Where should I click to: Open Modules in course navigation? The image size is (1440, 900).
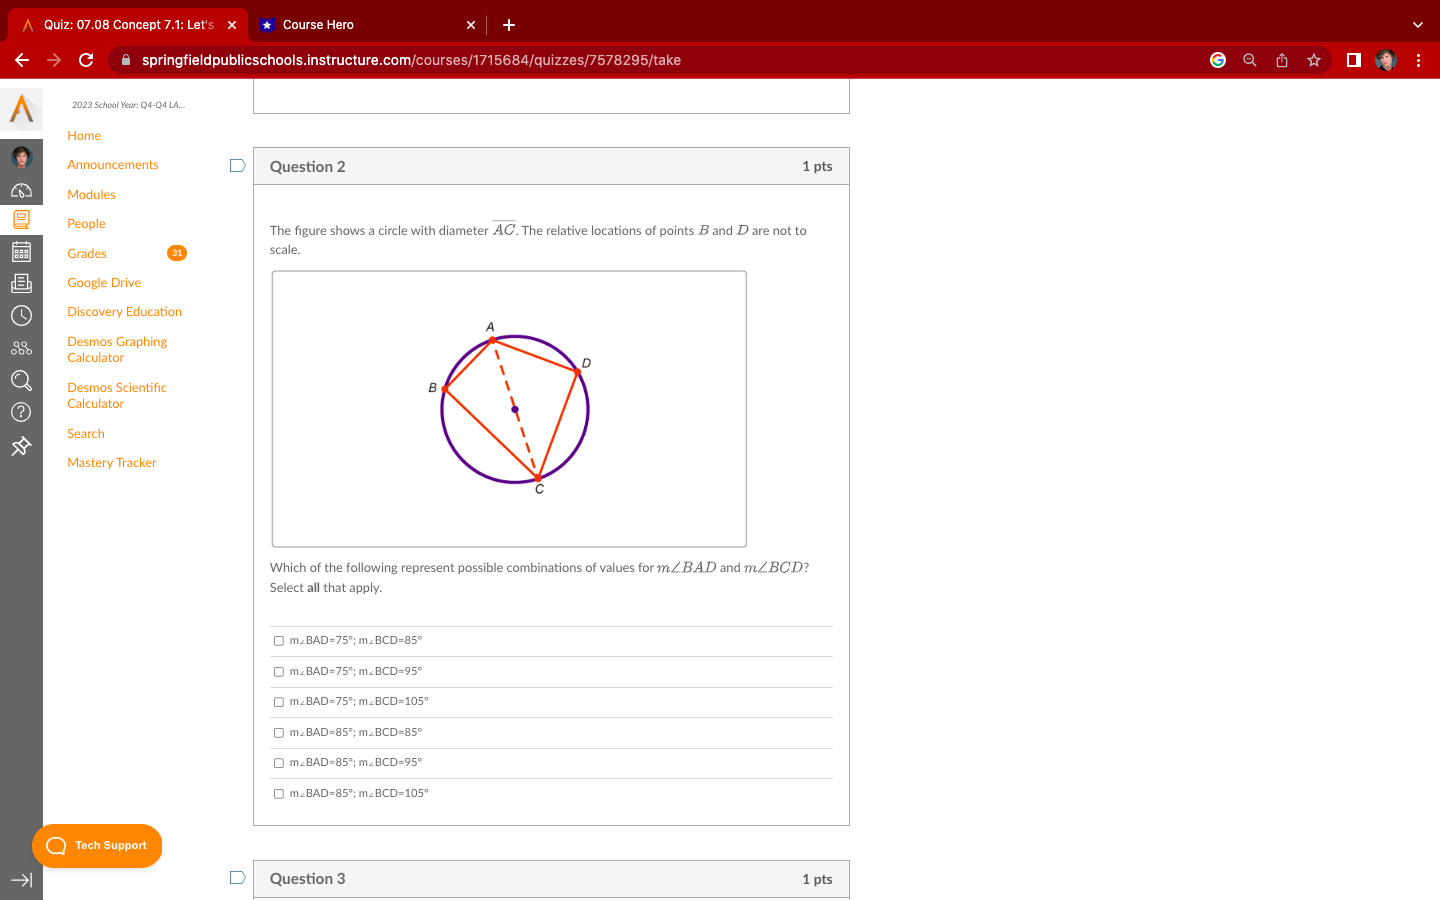(91, 195)
